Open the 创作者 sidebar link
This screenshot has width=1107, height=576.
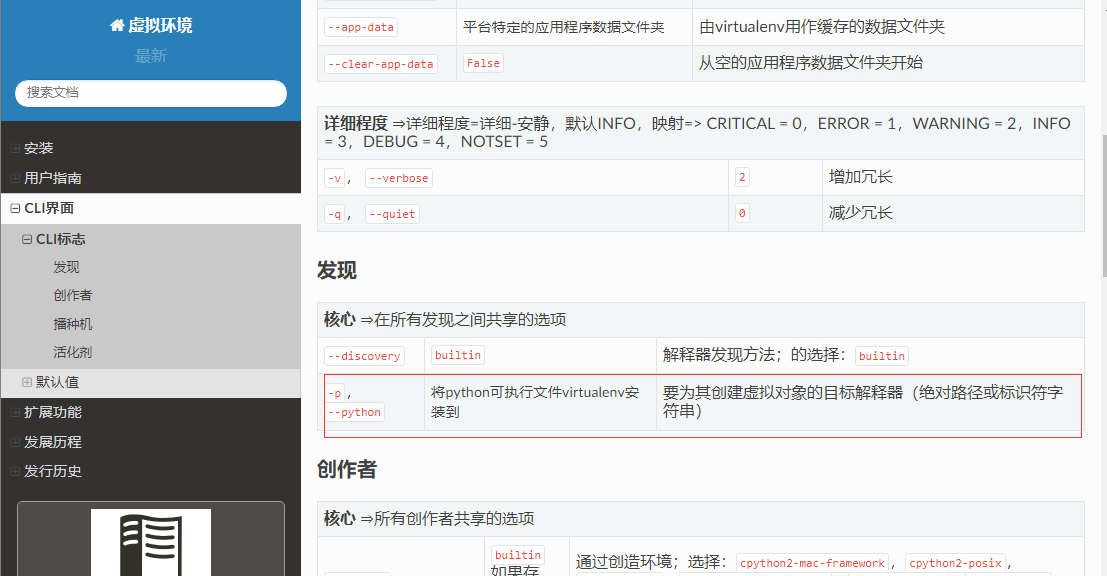pyautogui.click(x=73, y=295)
